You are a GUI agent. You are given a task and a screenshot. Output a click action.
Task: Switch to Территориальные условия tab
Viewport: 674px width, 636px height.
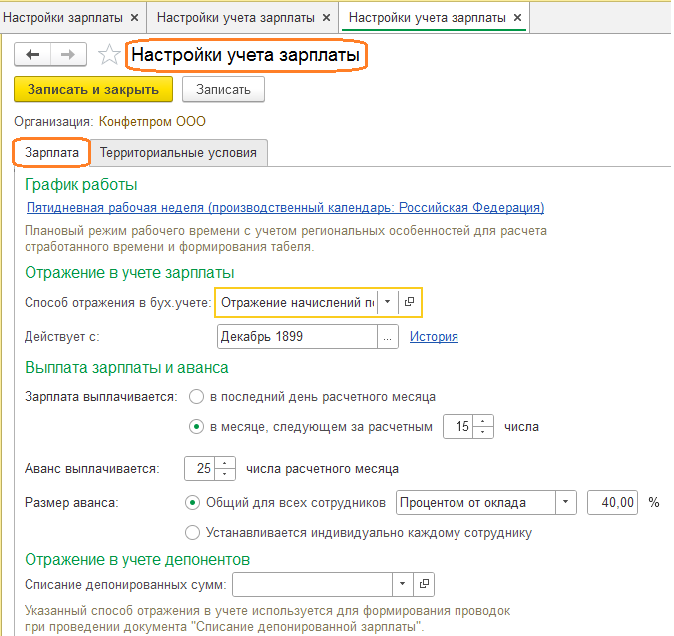tap(178, 153)
